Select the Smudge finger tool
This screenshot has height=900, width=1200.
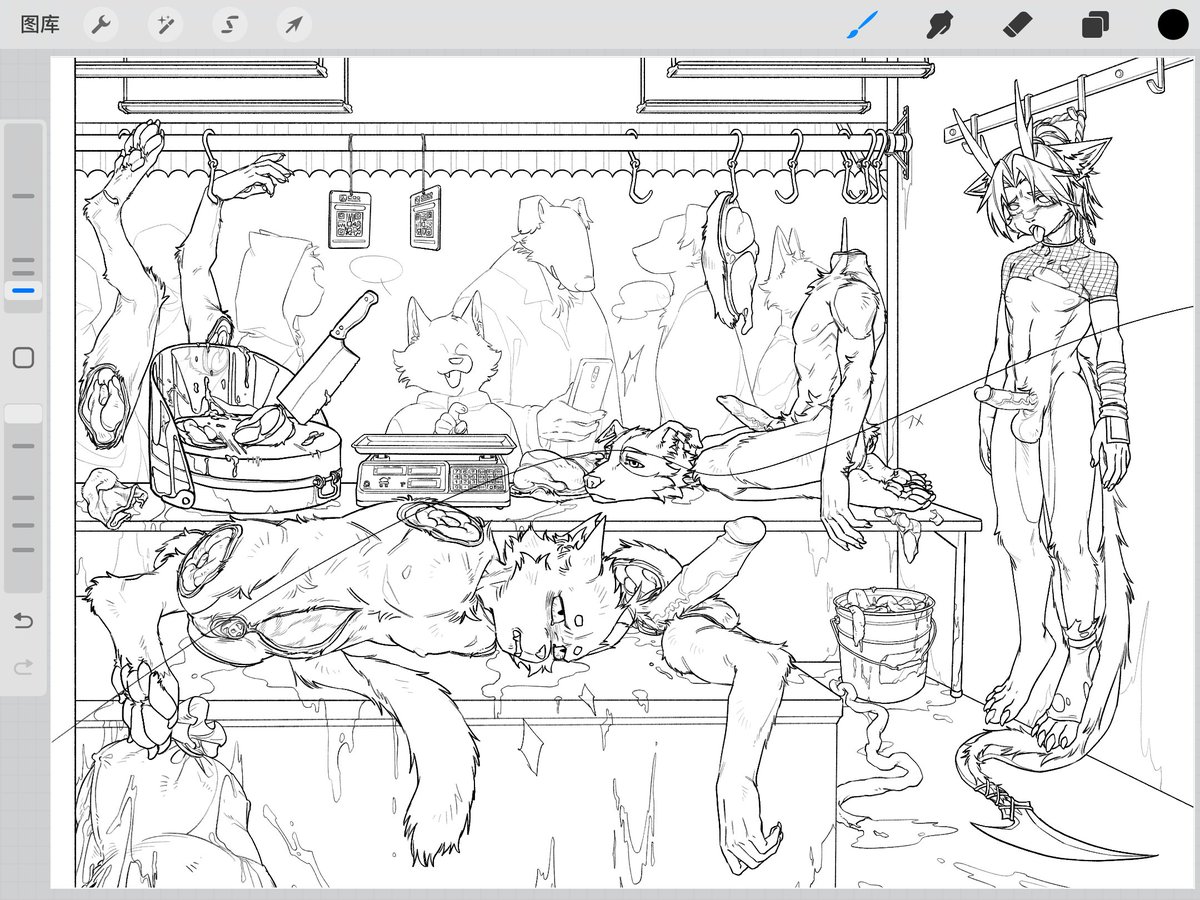(x=939, y=24)
